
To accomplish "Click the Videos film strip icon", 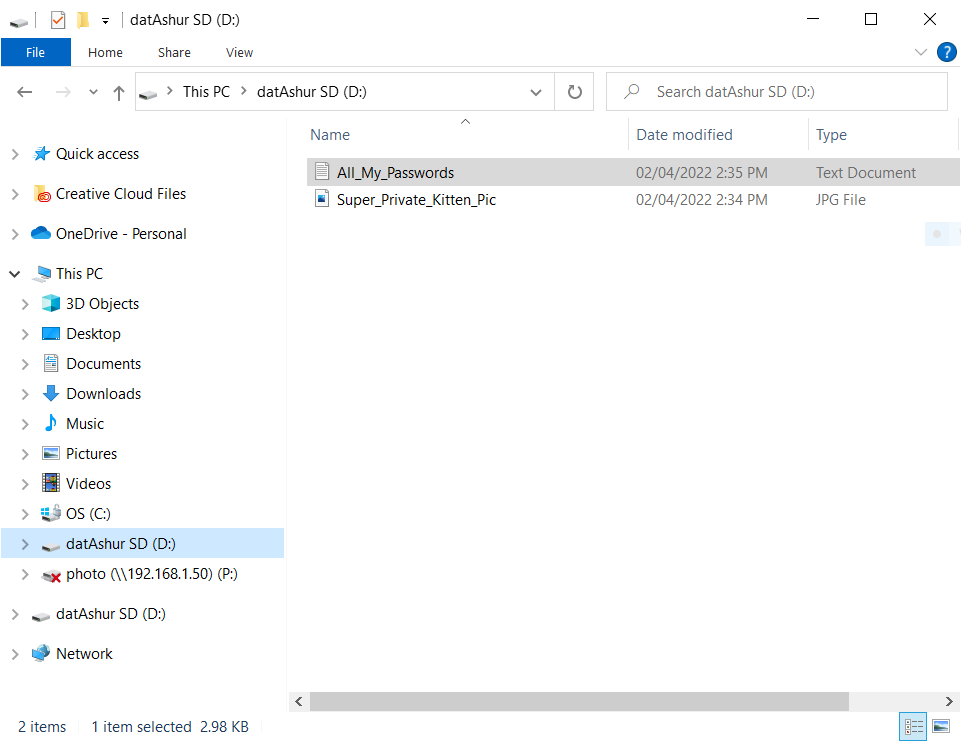I will click(x=51, y=483).
